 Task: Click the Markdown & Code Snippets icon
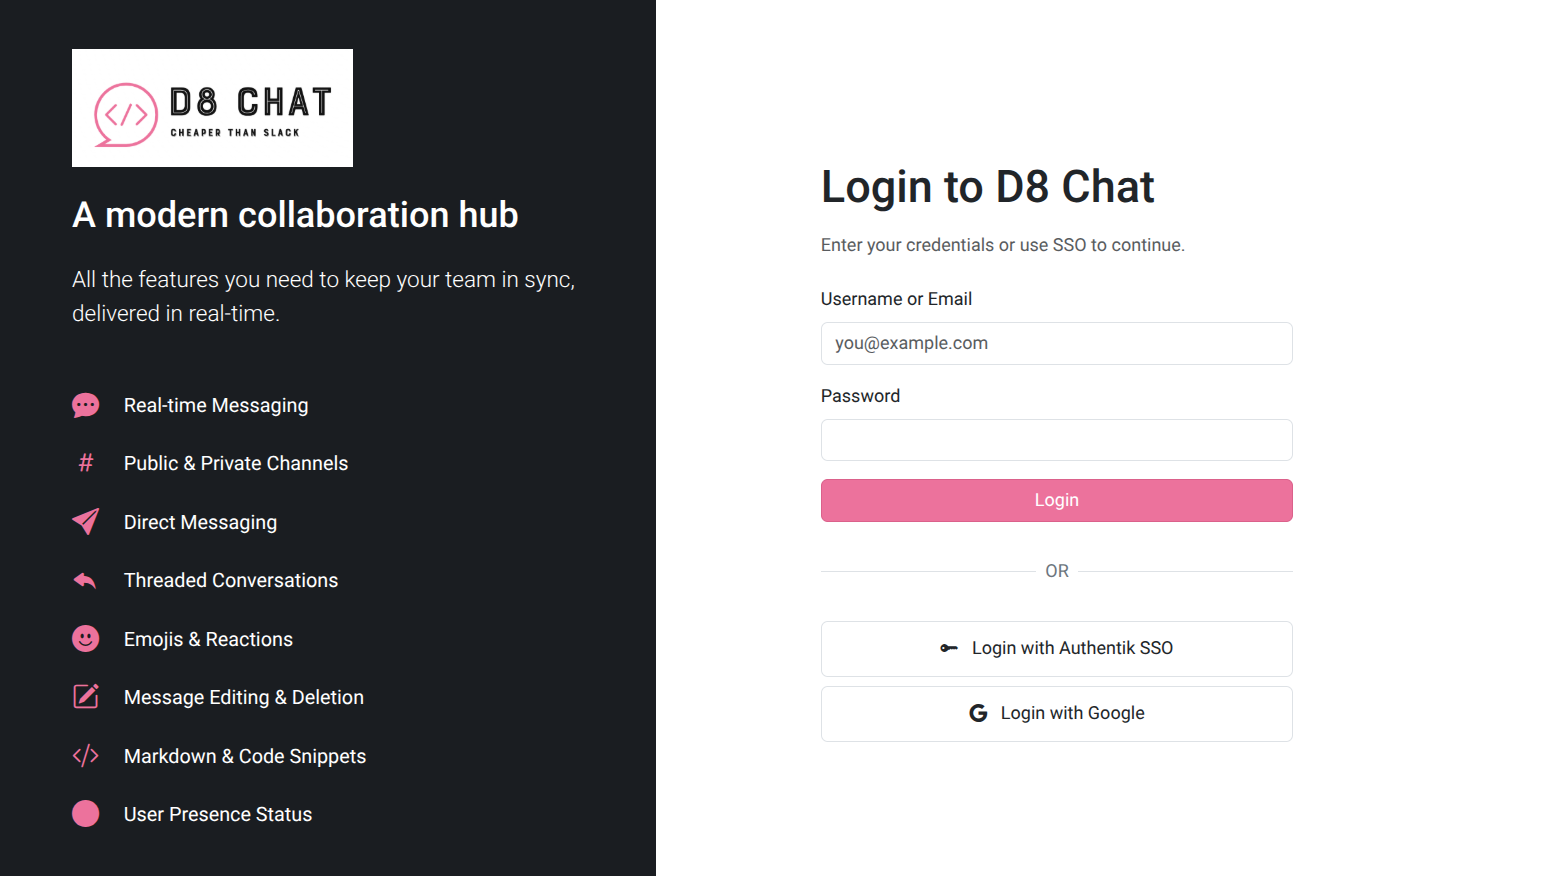[86, 755]
